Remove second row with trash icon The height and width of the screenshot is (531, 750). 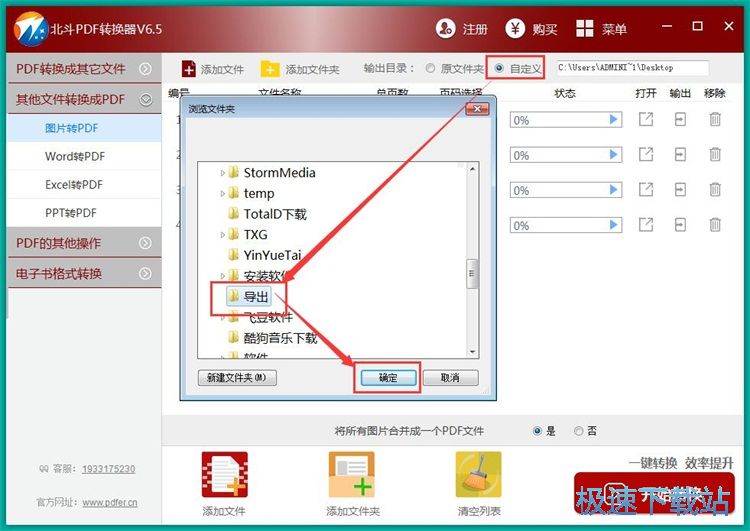pos(715,155)
